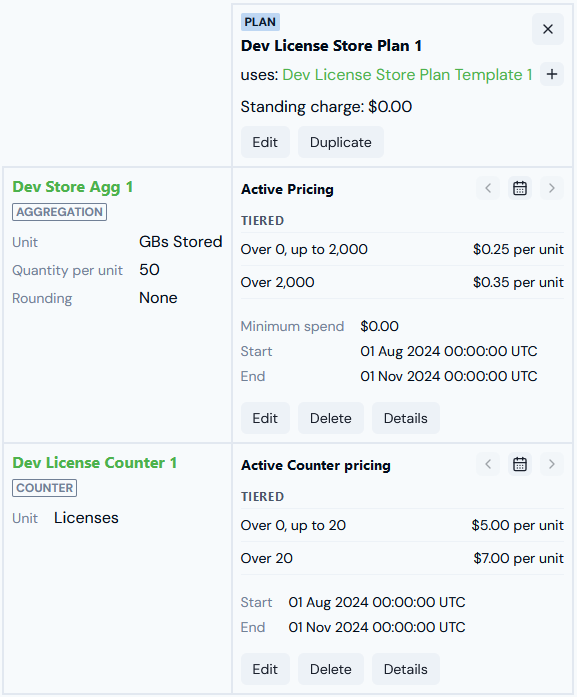Go to previous Active Pricing period arrow
The width and height of the screenshot is (577, 697).
pos(488,188)
